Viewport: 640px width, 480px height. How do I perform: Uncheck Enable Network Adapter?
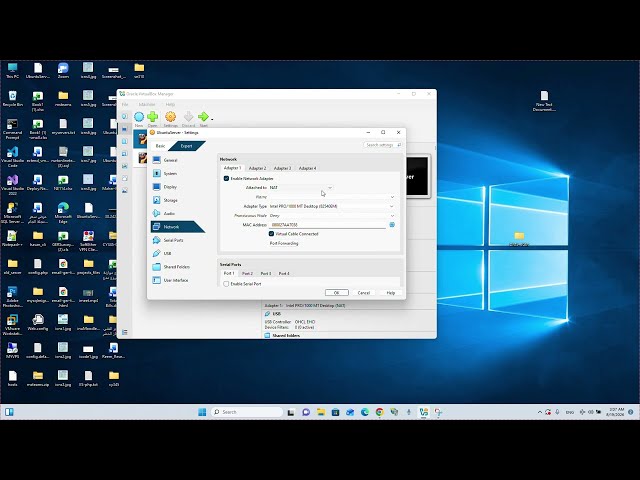[x=226, y=178]
